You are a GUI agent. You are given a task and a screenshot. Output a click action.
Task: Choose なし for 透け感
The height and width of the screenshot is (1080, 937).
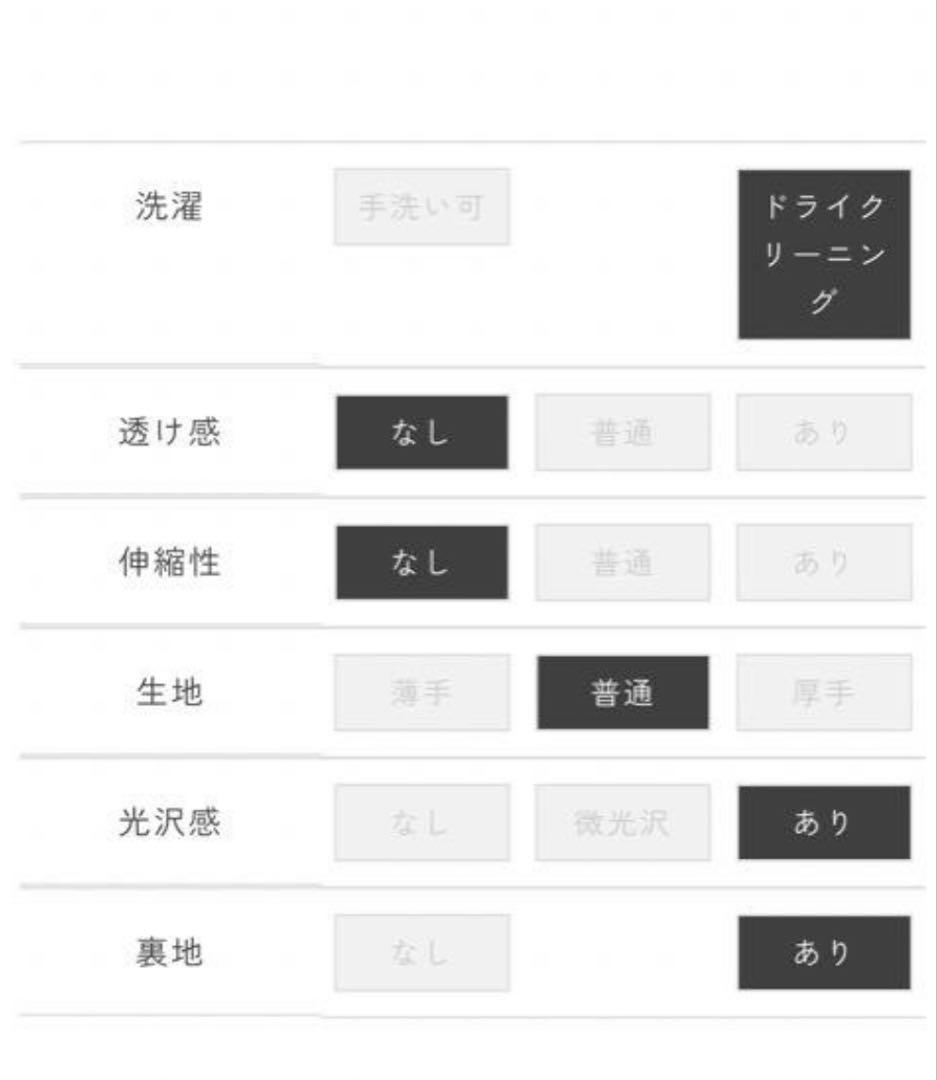(422, 433)
